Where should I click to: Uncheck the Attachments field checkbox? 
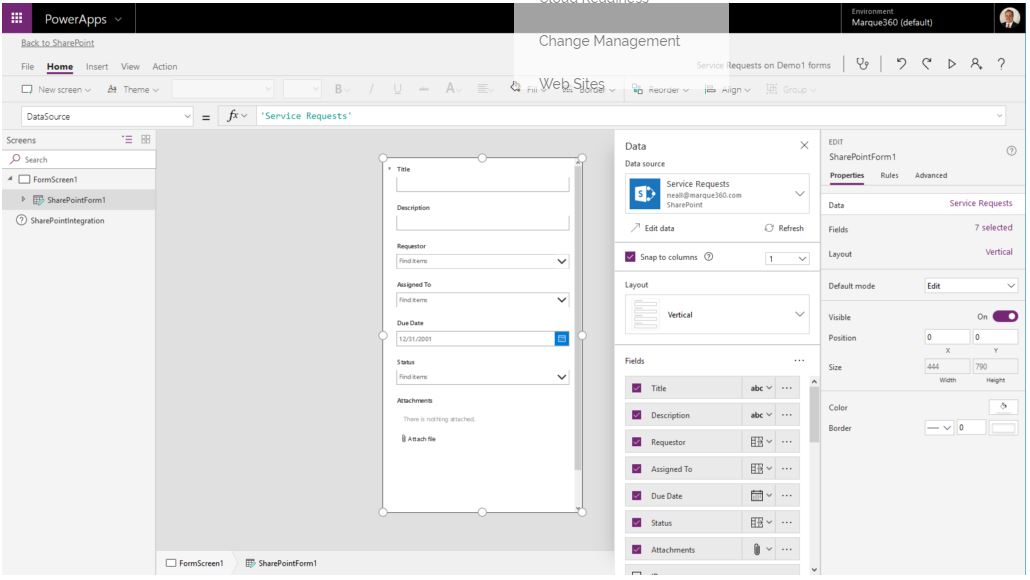point(637,550)
